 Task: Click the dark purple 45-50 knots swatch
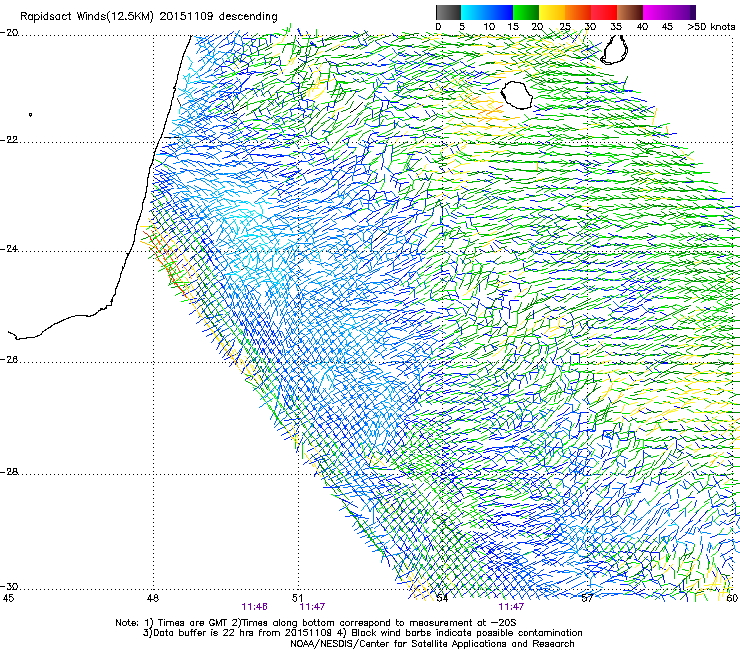[x=682, y=12]
